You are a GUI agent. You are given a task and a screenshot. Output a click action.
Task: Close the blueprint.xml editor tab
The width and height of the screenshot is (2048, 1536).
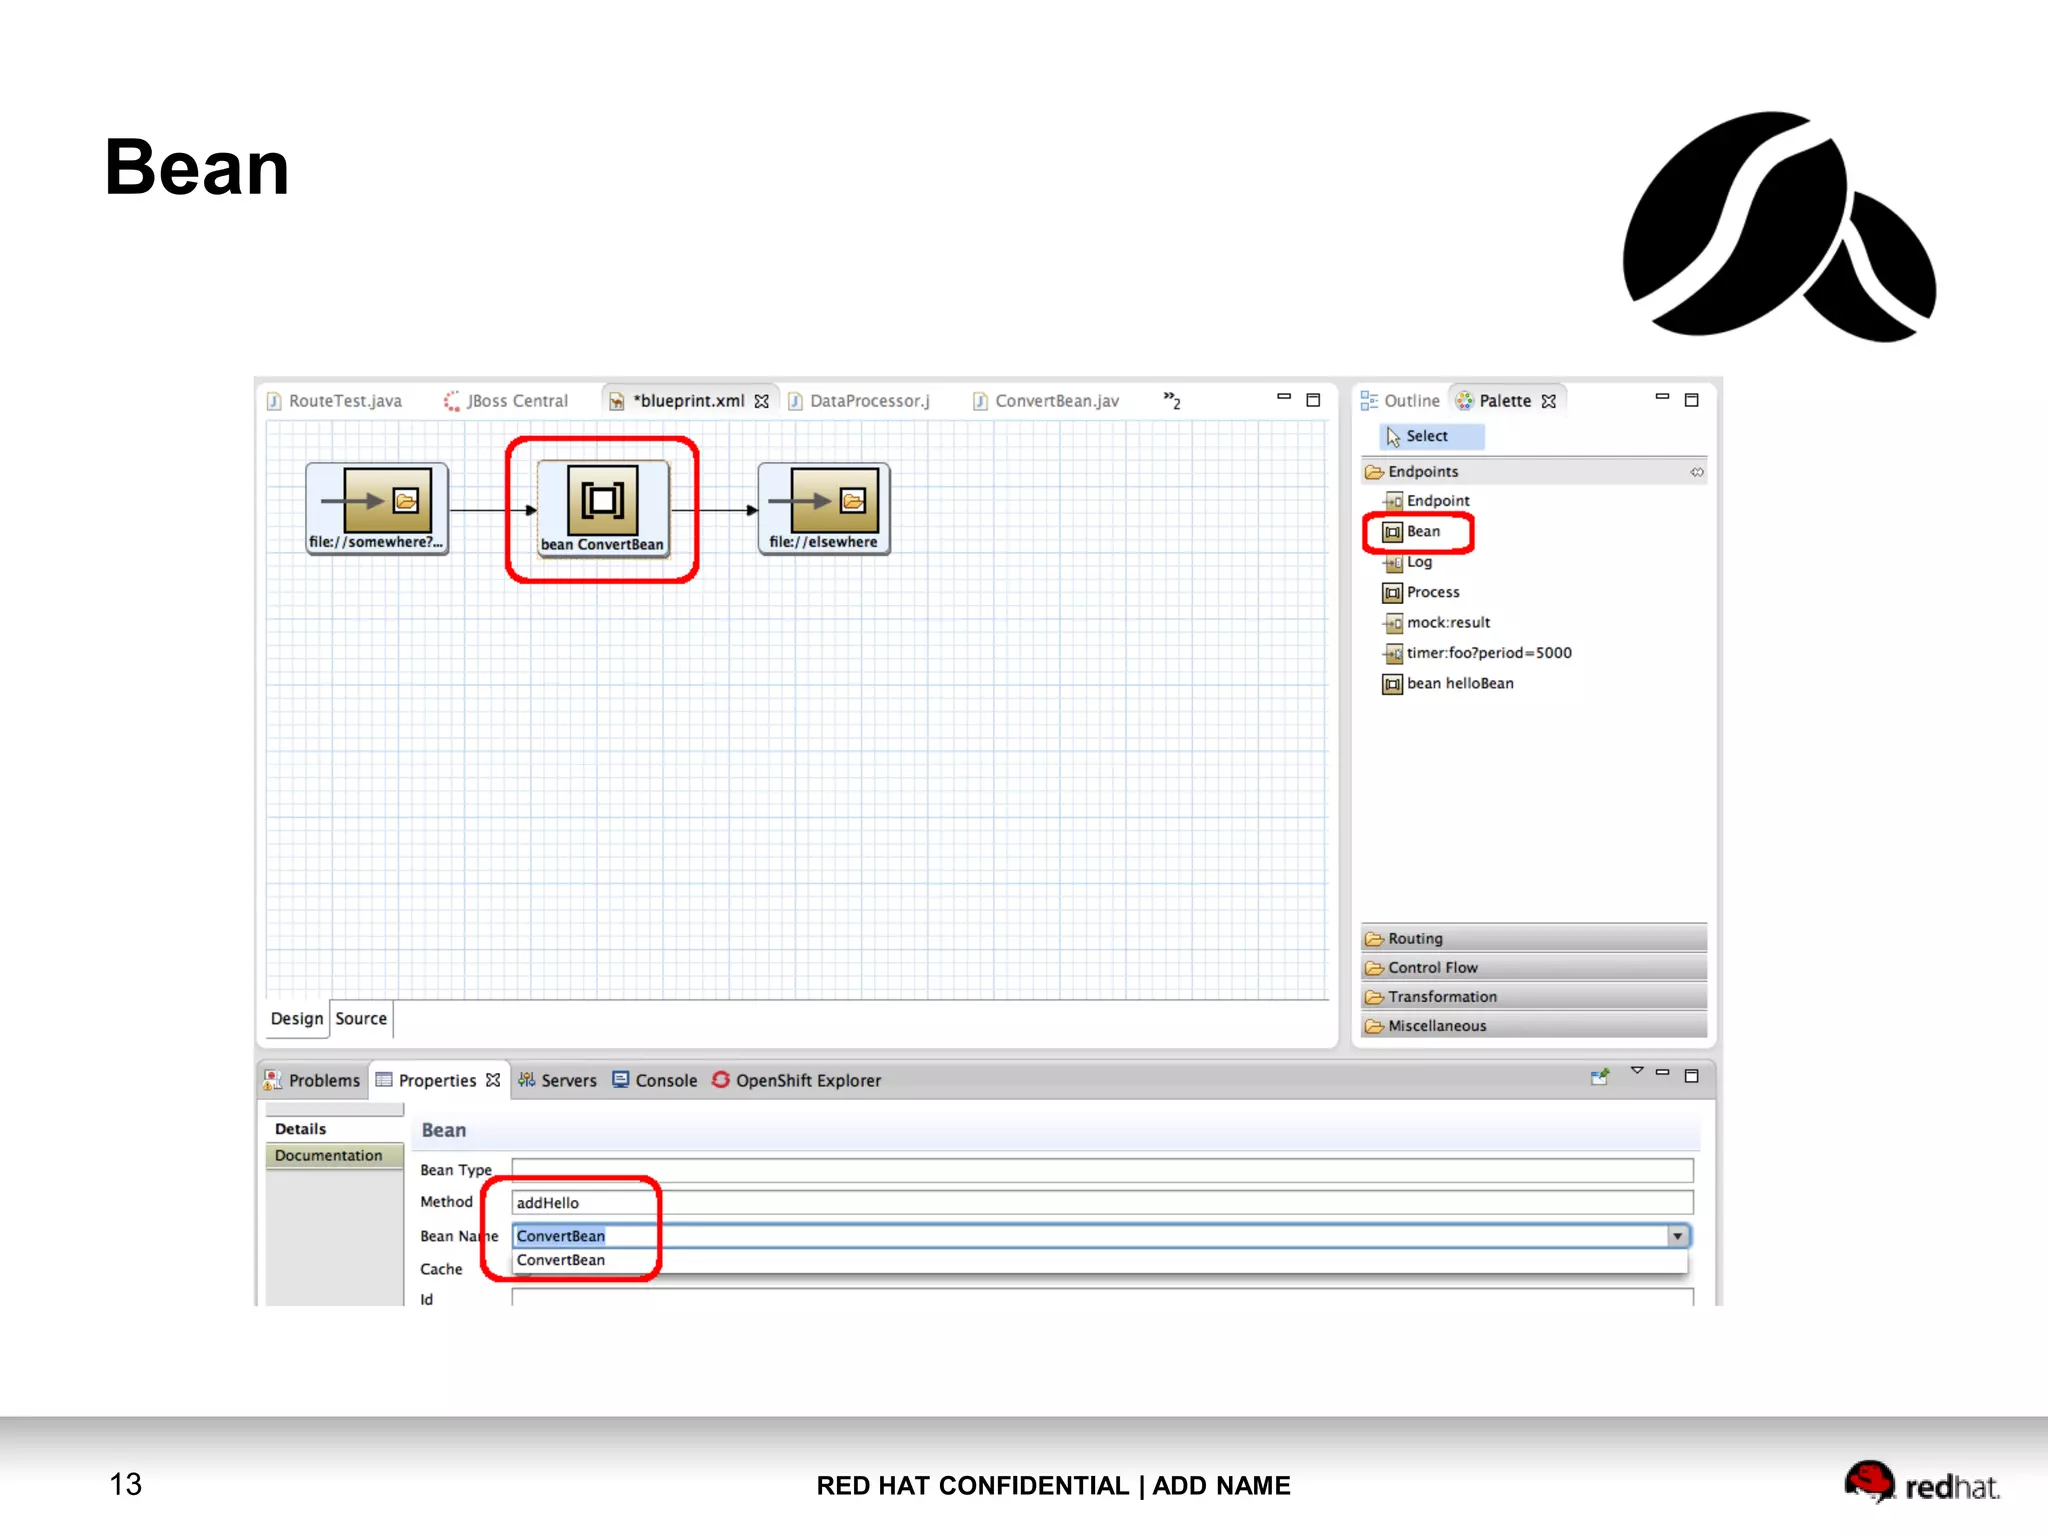tap(762, 401)
